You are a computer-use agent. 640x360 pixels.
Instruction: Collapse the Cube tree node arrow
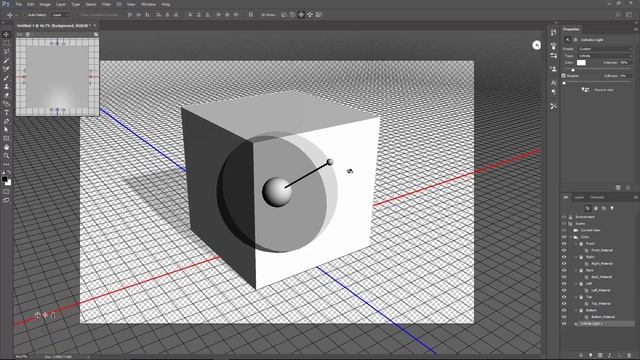(x=571, y=237)
